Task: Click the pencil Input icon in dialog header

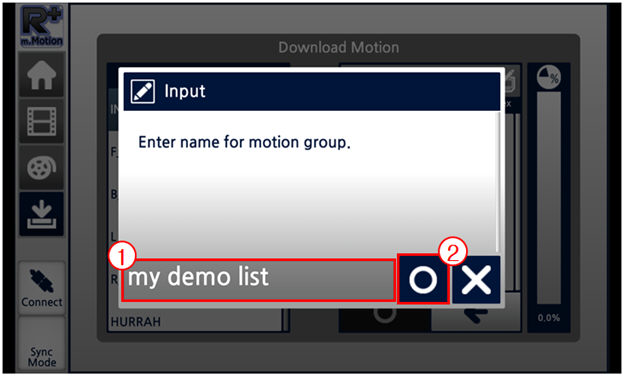Action: coord(143,92)
